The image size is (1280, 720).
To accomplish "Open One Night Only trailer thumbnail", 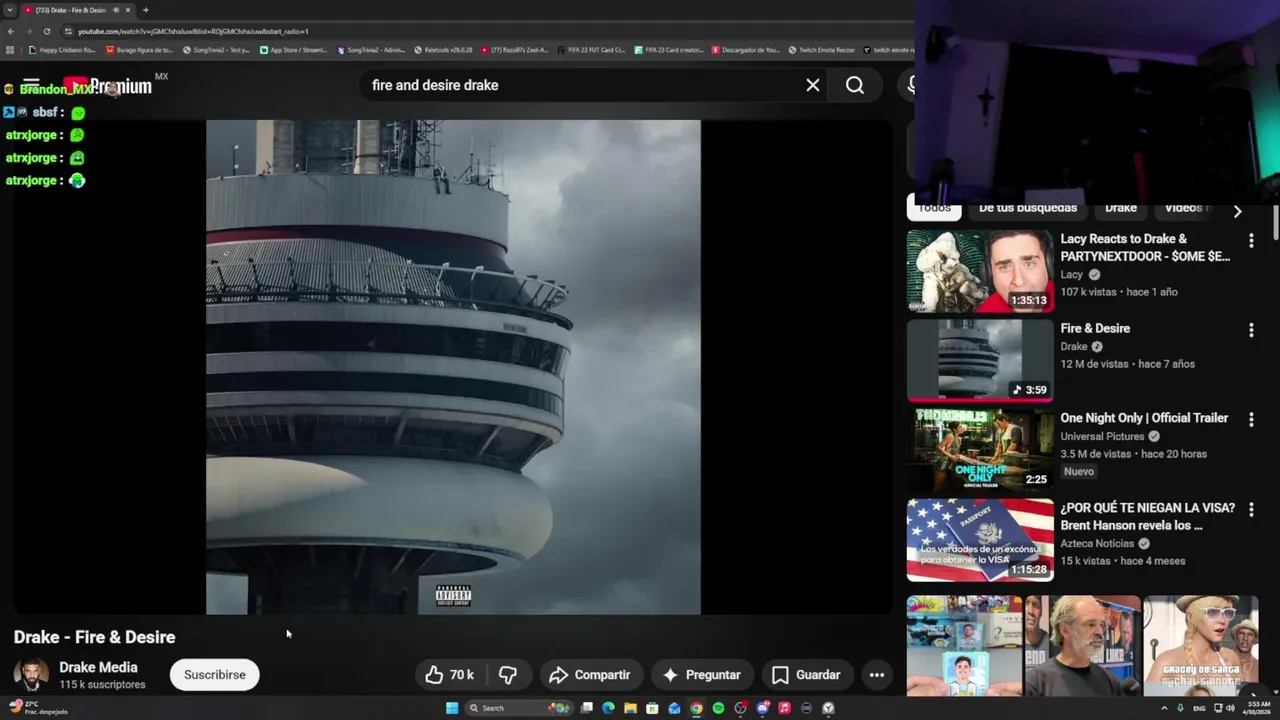I will tap(980, 450).
